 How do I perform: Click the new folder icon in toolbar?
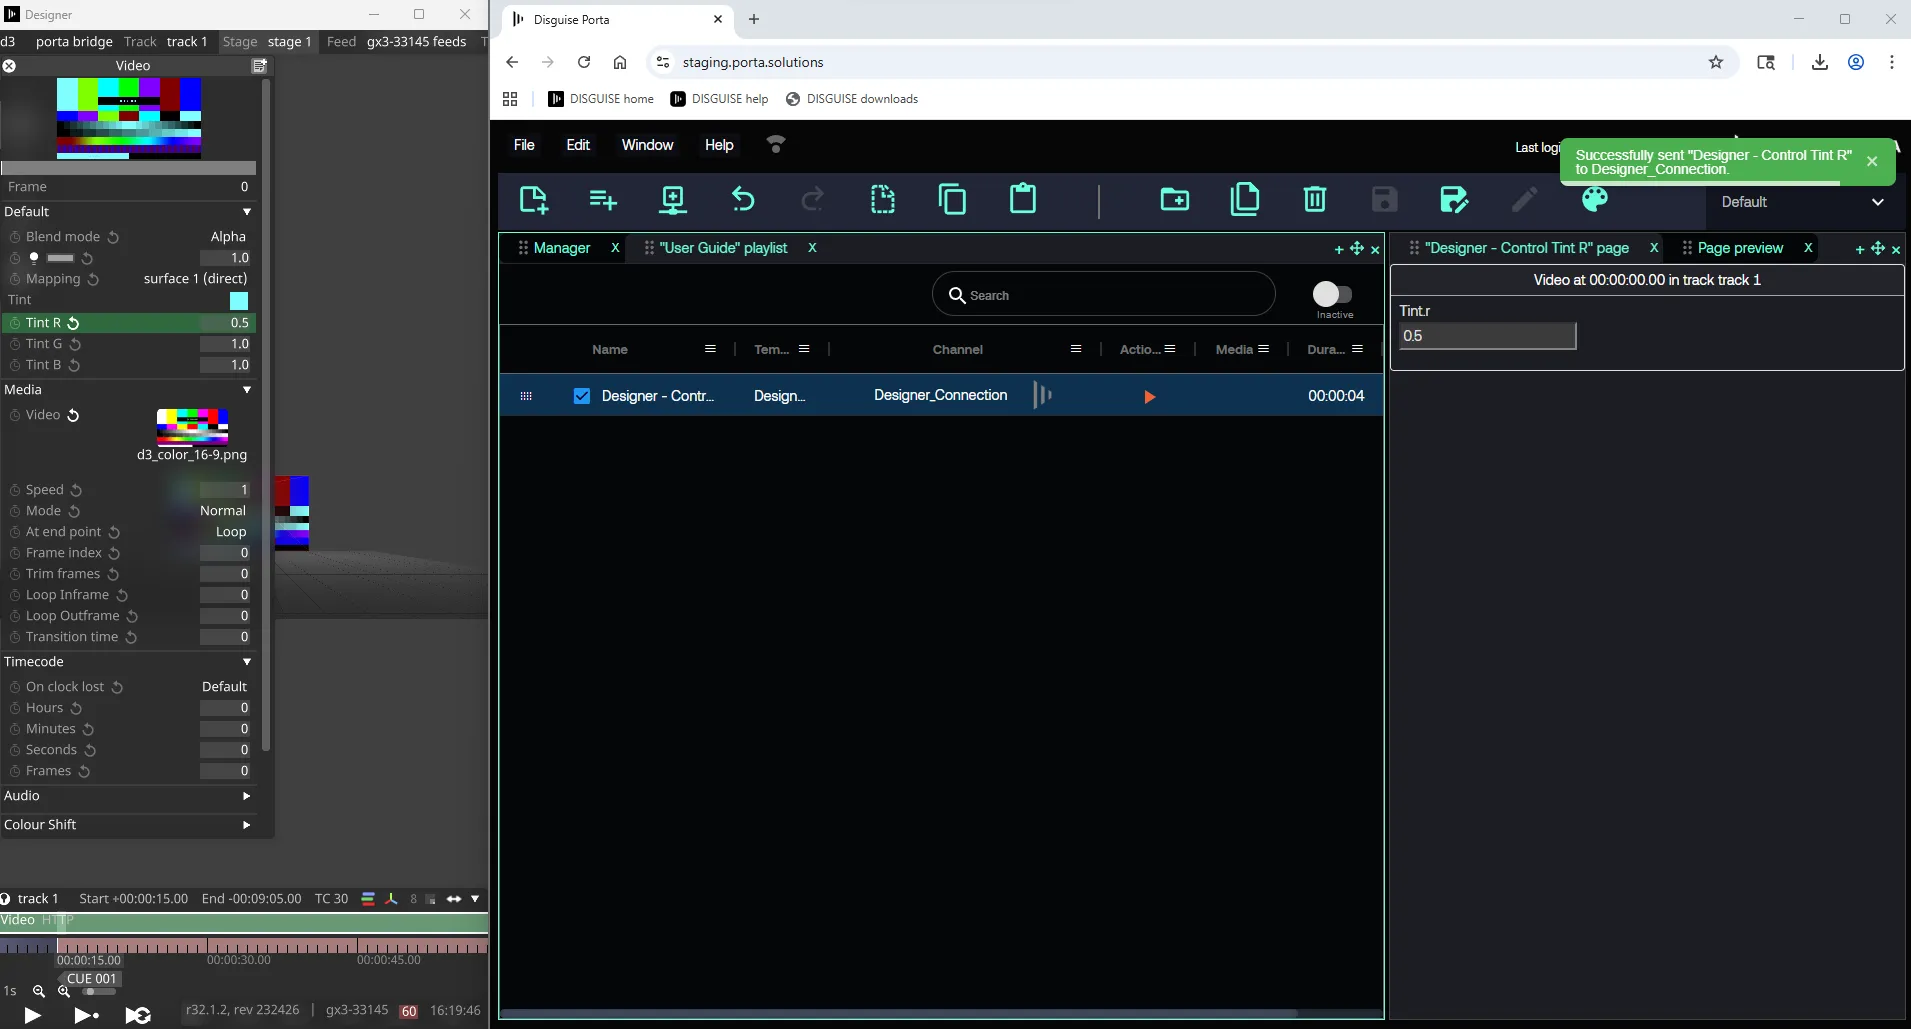click(1174, 200)
